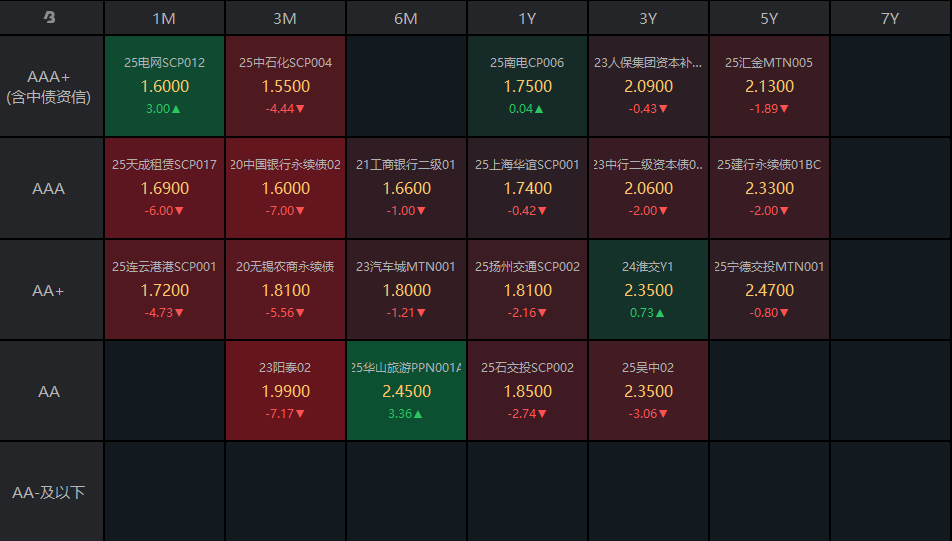The height and width of the screenshot is (541, 952).
Task: Click the 6M column header
Action: [406, 18]
